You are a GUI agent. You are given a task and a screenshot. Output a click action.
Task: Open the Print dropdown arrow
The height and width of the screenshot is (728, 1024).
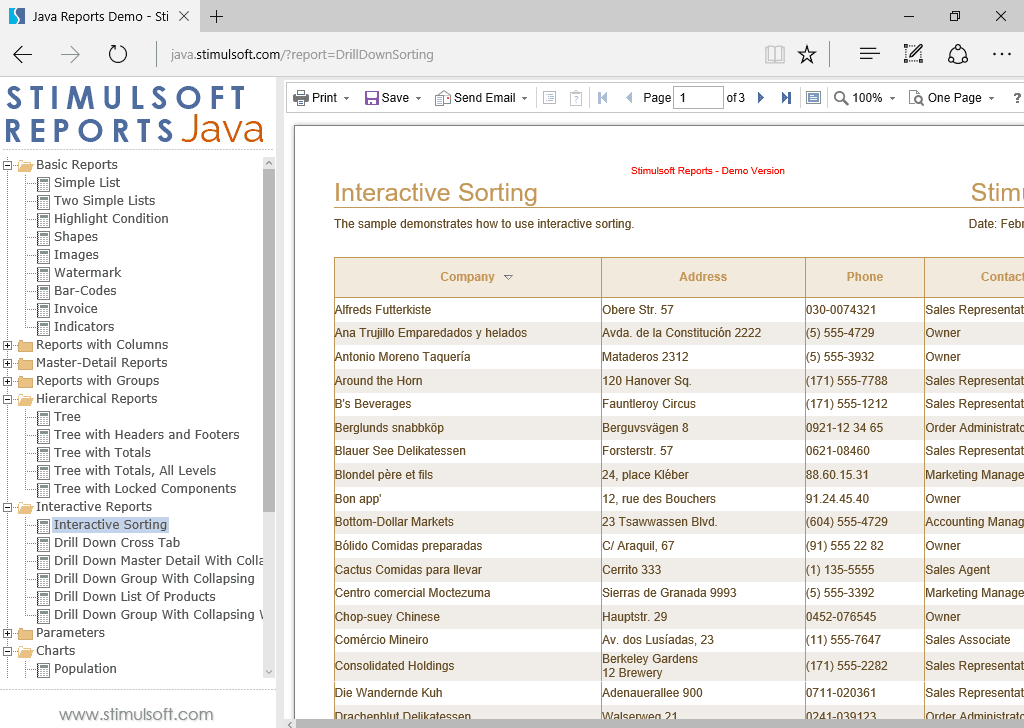pyautogui.click(x=346, y=99)
